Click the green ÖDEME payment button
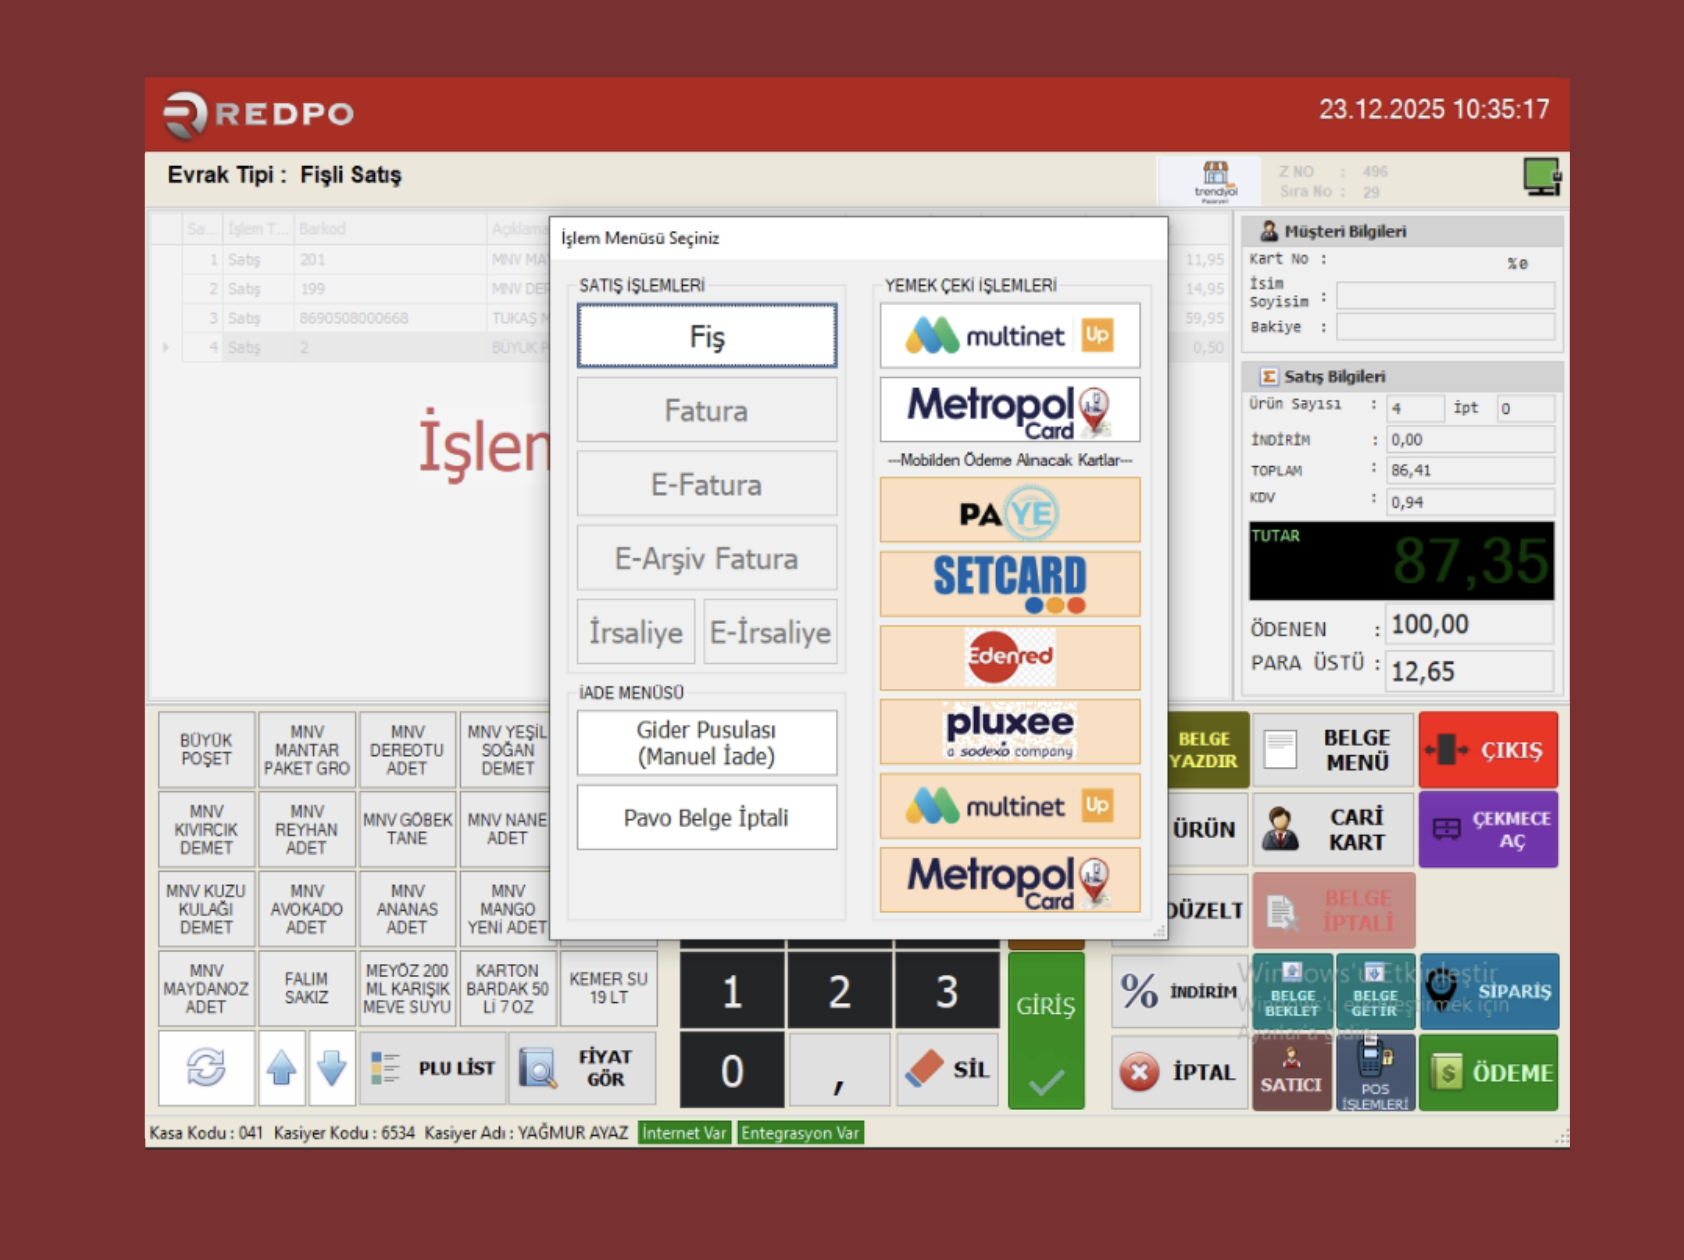Image resolution: width=1684 pixels, height=1260 pixels. [x=1488, y=1073]
